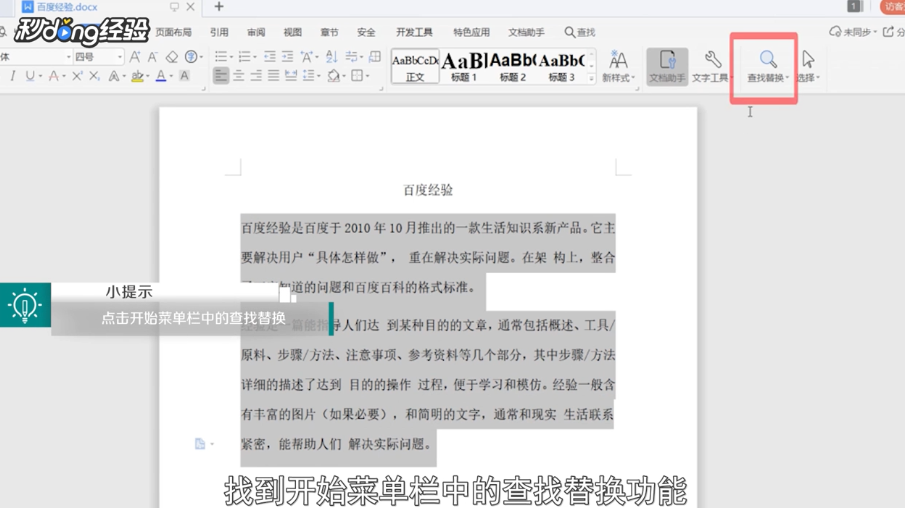Decrease font size with the A- icon
The image size is (905, 508).
[152, 57]
